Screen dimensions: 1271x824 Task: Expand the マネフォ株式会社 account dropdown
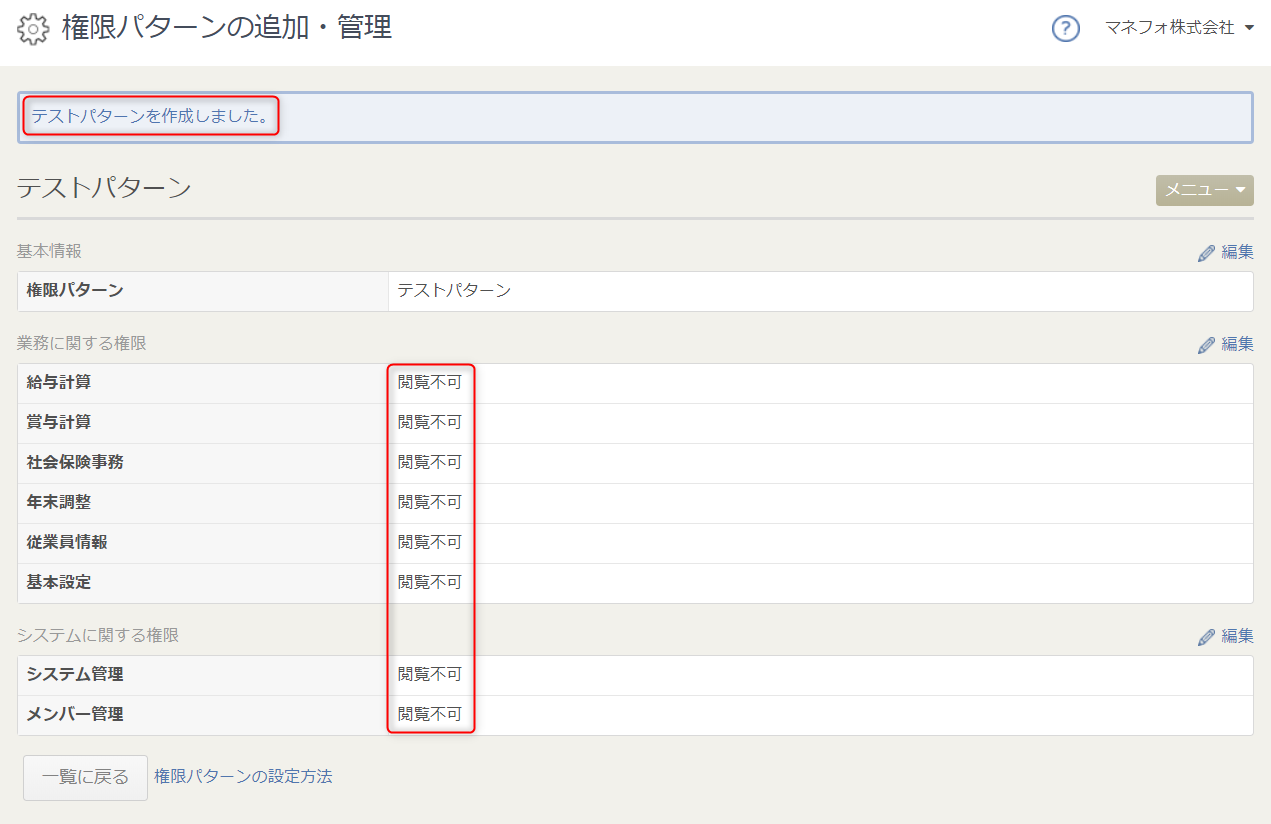1179,28
